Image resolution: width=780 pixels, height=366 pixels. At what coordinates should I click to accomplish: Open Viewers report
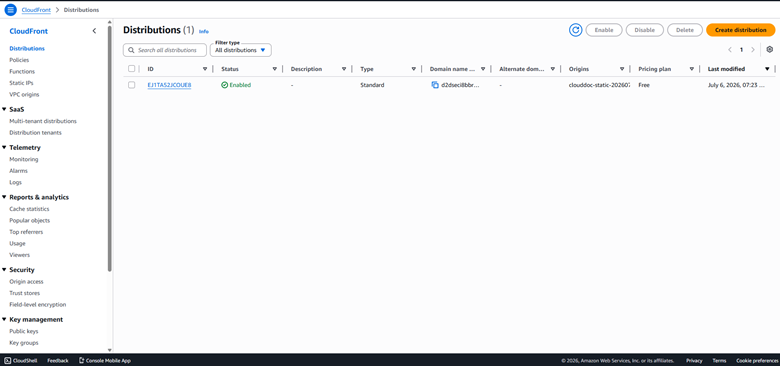point(19,255)
